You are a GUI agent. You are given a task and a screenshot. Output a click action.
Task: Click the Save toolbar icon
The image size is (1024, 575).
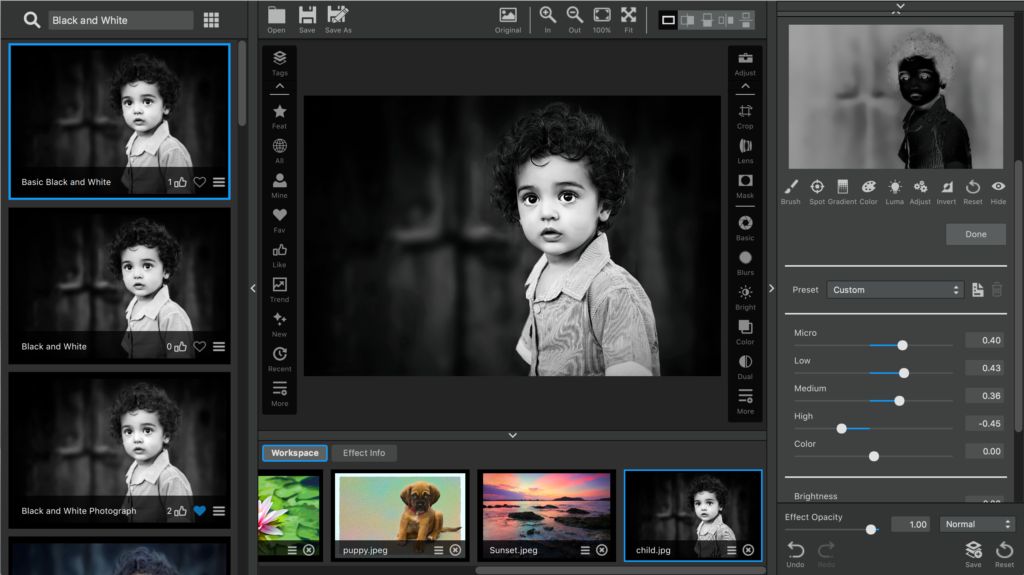[x=307, y=20]
